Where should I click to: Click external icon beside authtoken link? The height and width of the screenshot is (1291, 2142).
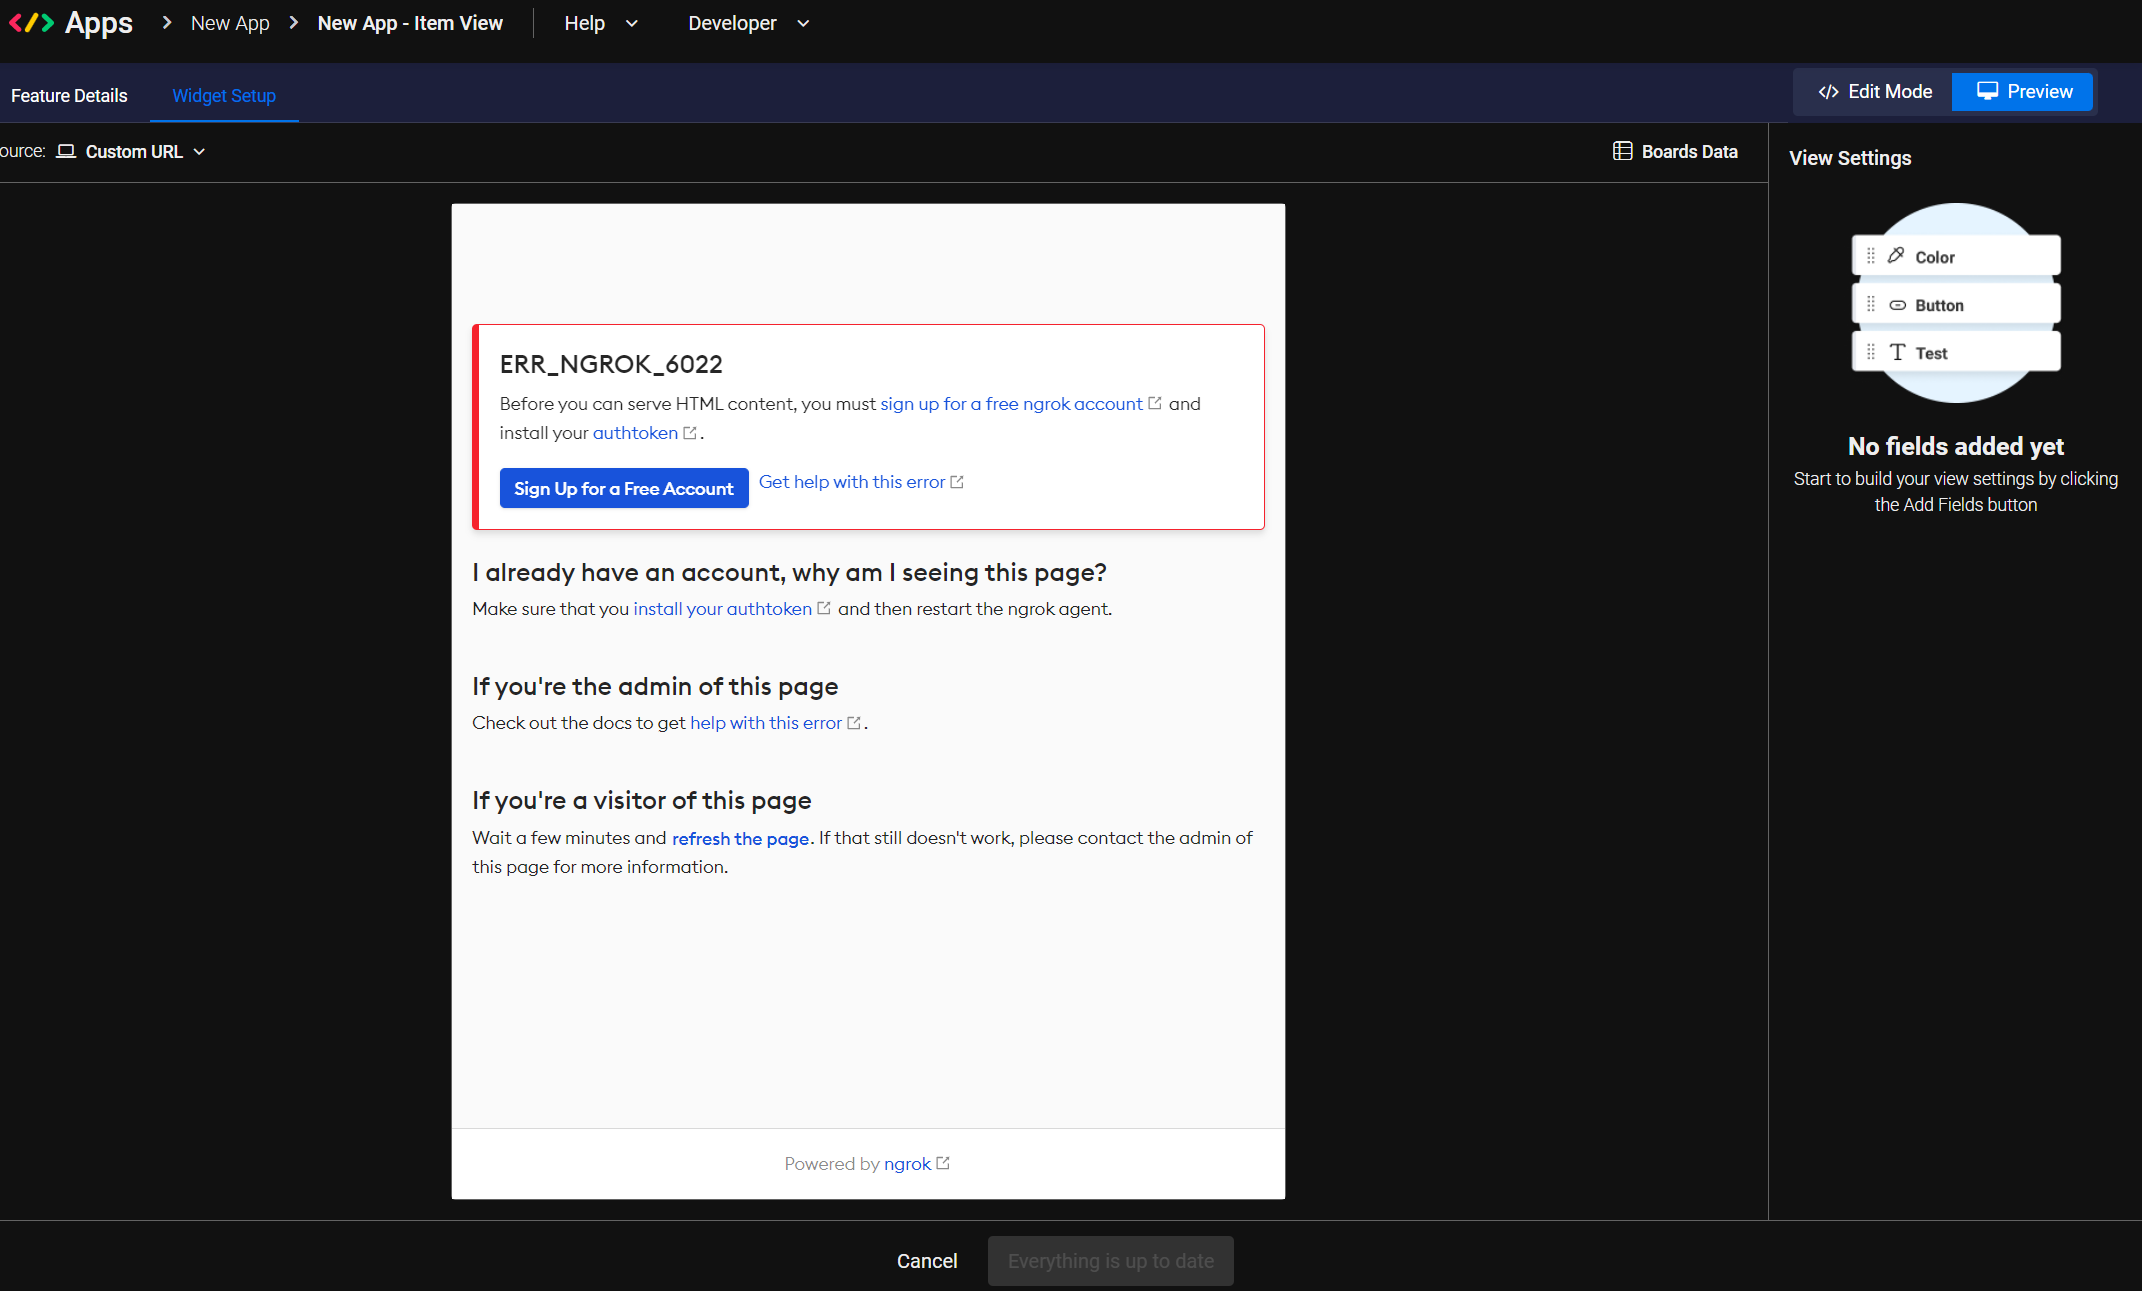point(690,433)
